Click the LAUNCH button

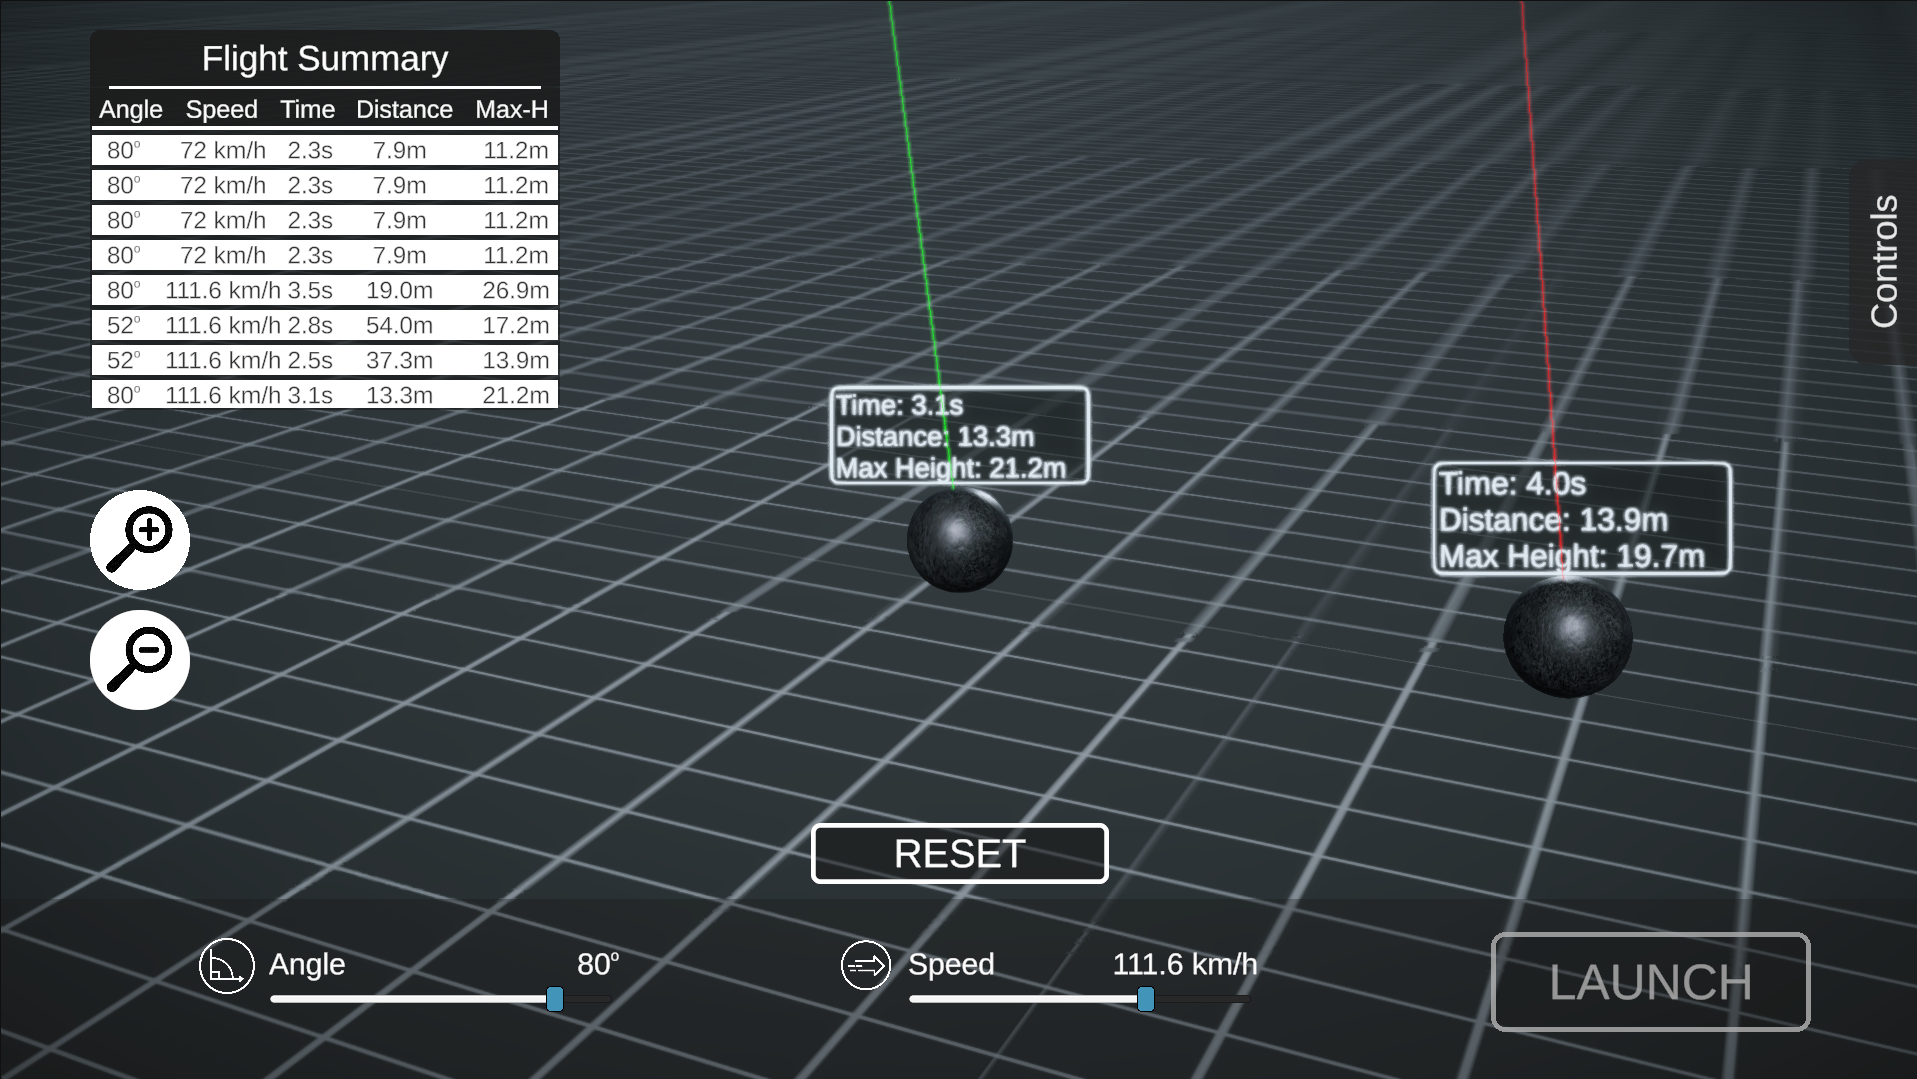click(1651, 982)
